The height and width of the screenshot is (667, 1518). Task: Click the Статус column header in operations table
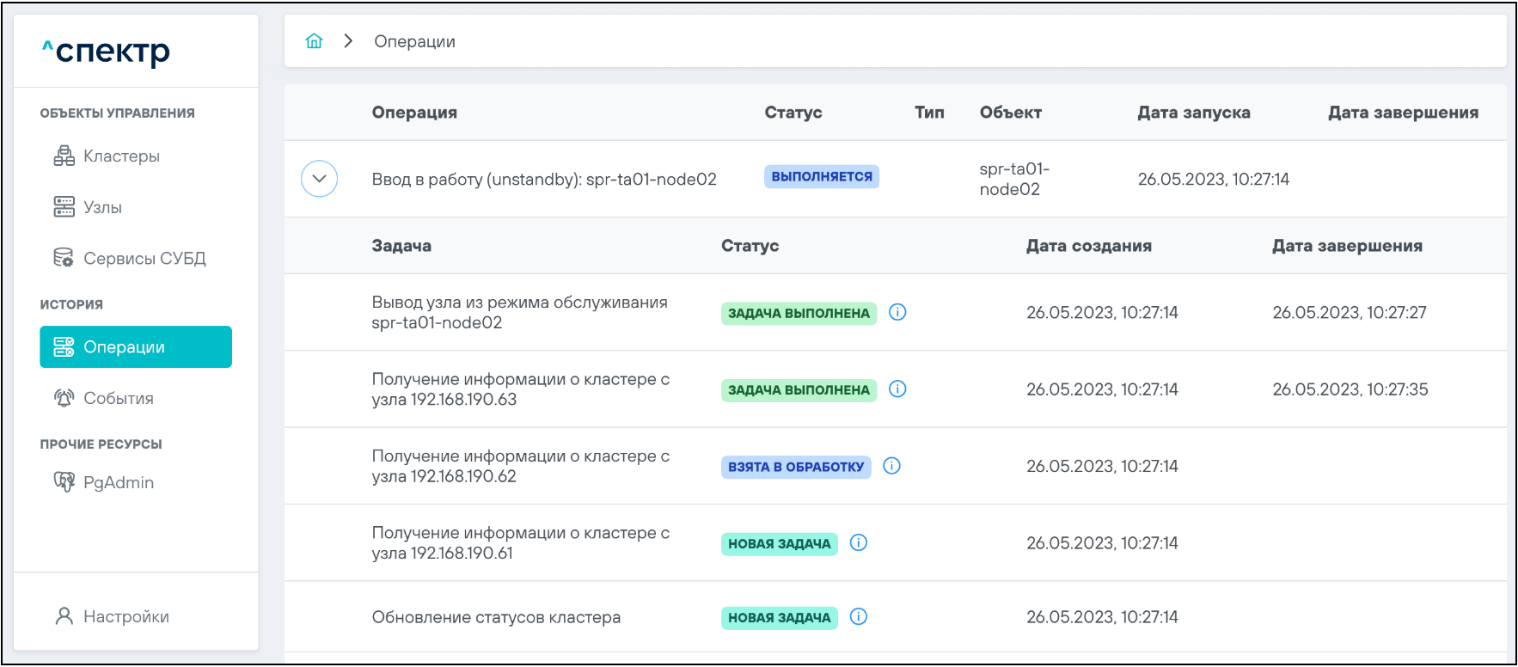pyautogui.click(x=793, y=112)
